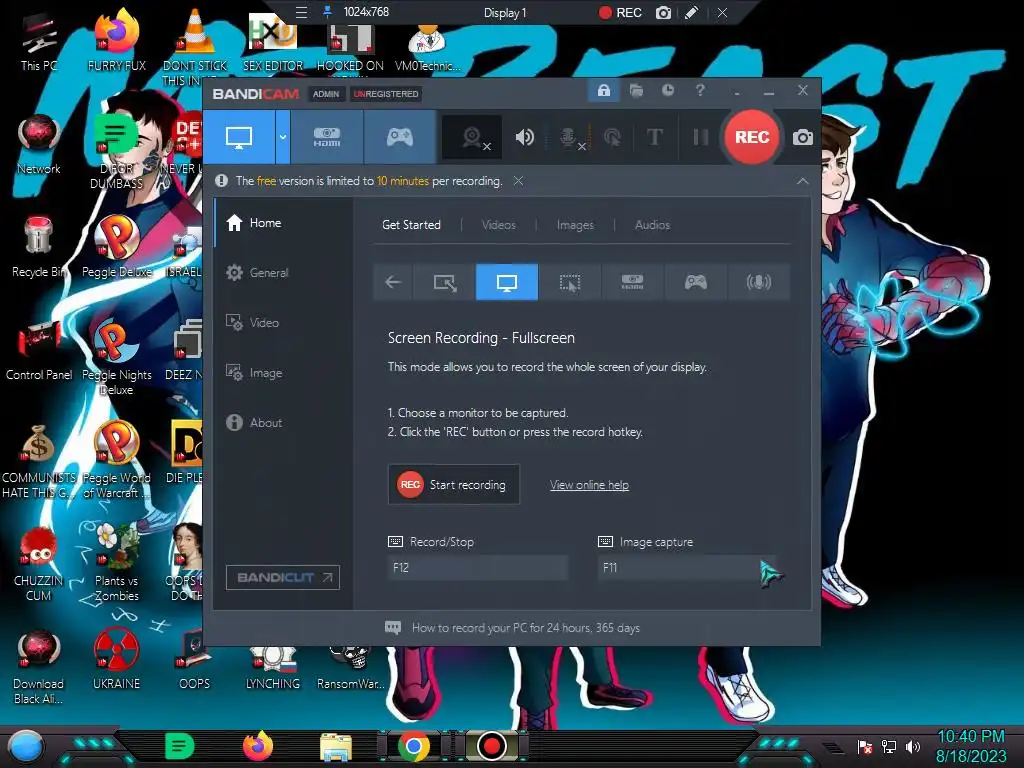Open the About section

283,423
